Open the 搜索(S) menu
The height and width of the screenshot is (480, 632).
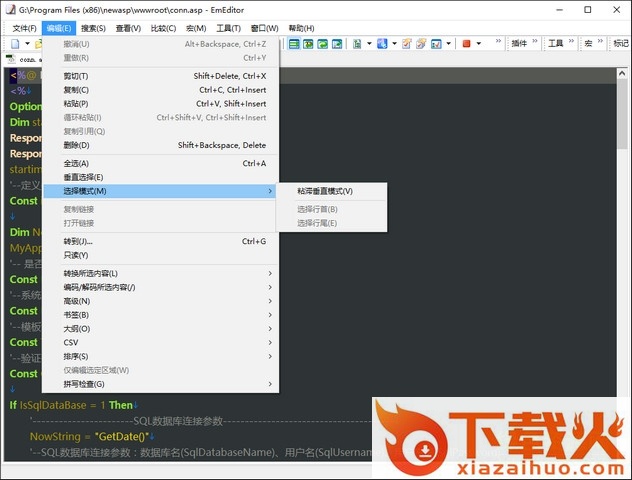94,28
